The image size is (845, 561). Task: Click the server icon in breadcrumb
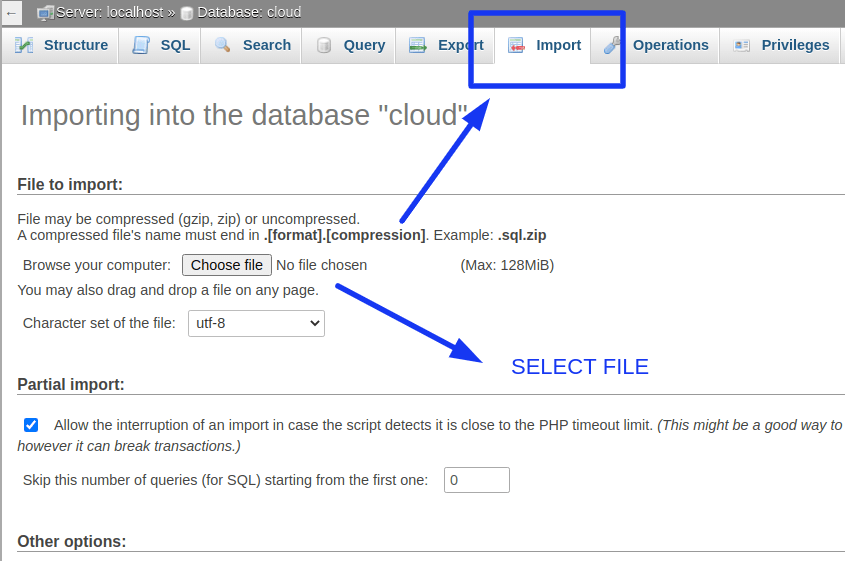click(45, 12)
